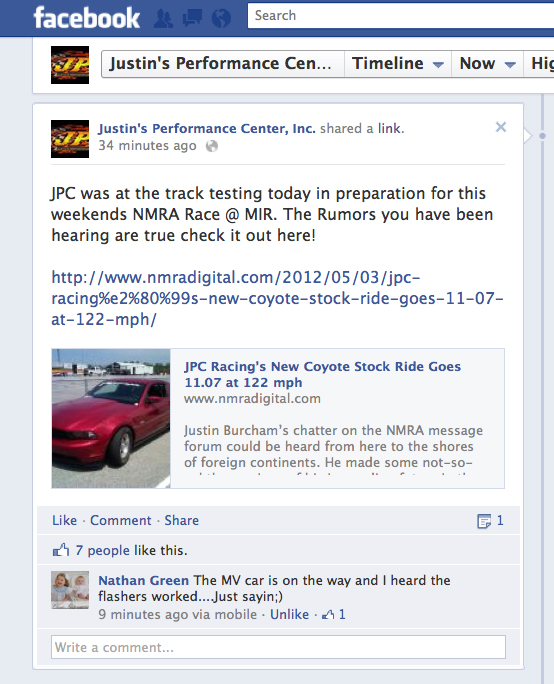This screenshot has width=554, height=684.
Task: Open the friend requests icon
Action: click(x=164, y=19)
